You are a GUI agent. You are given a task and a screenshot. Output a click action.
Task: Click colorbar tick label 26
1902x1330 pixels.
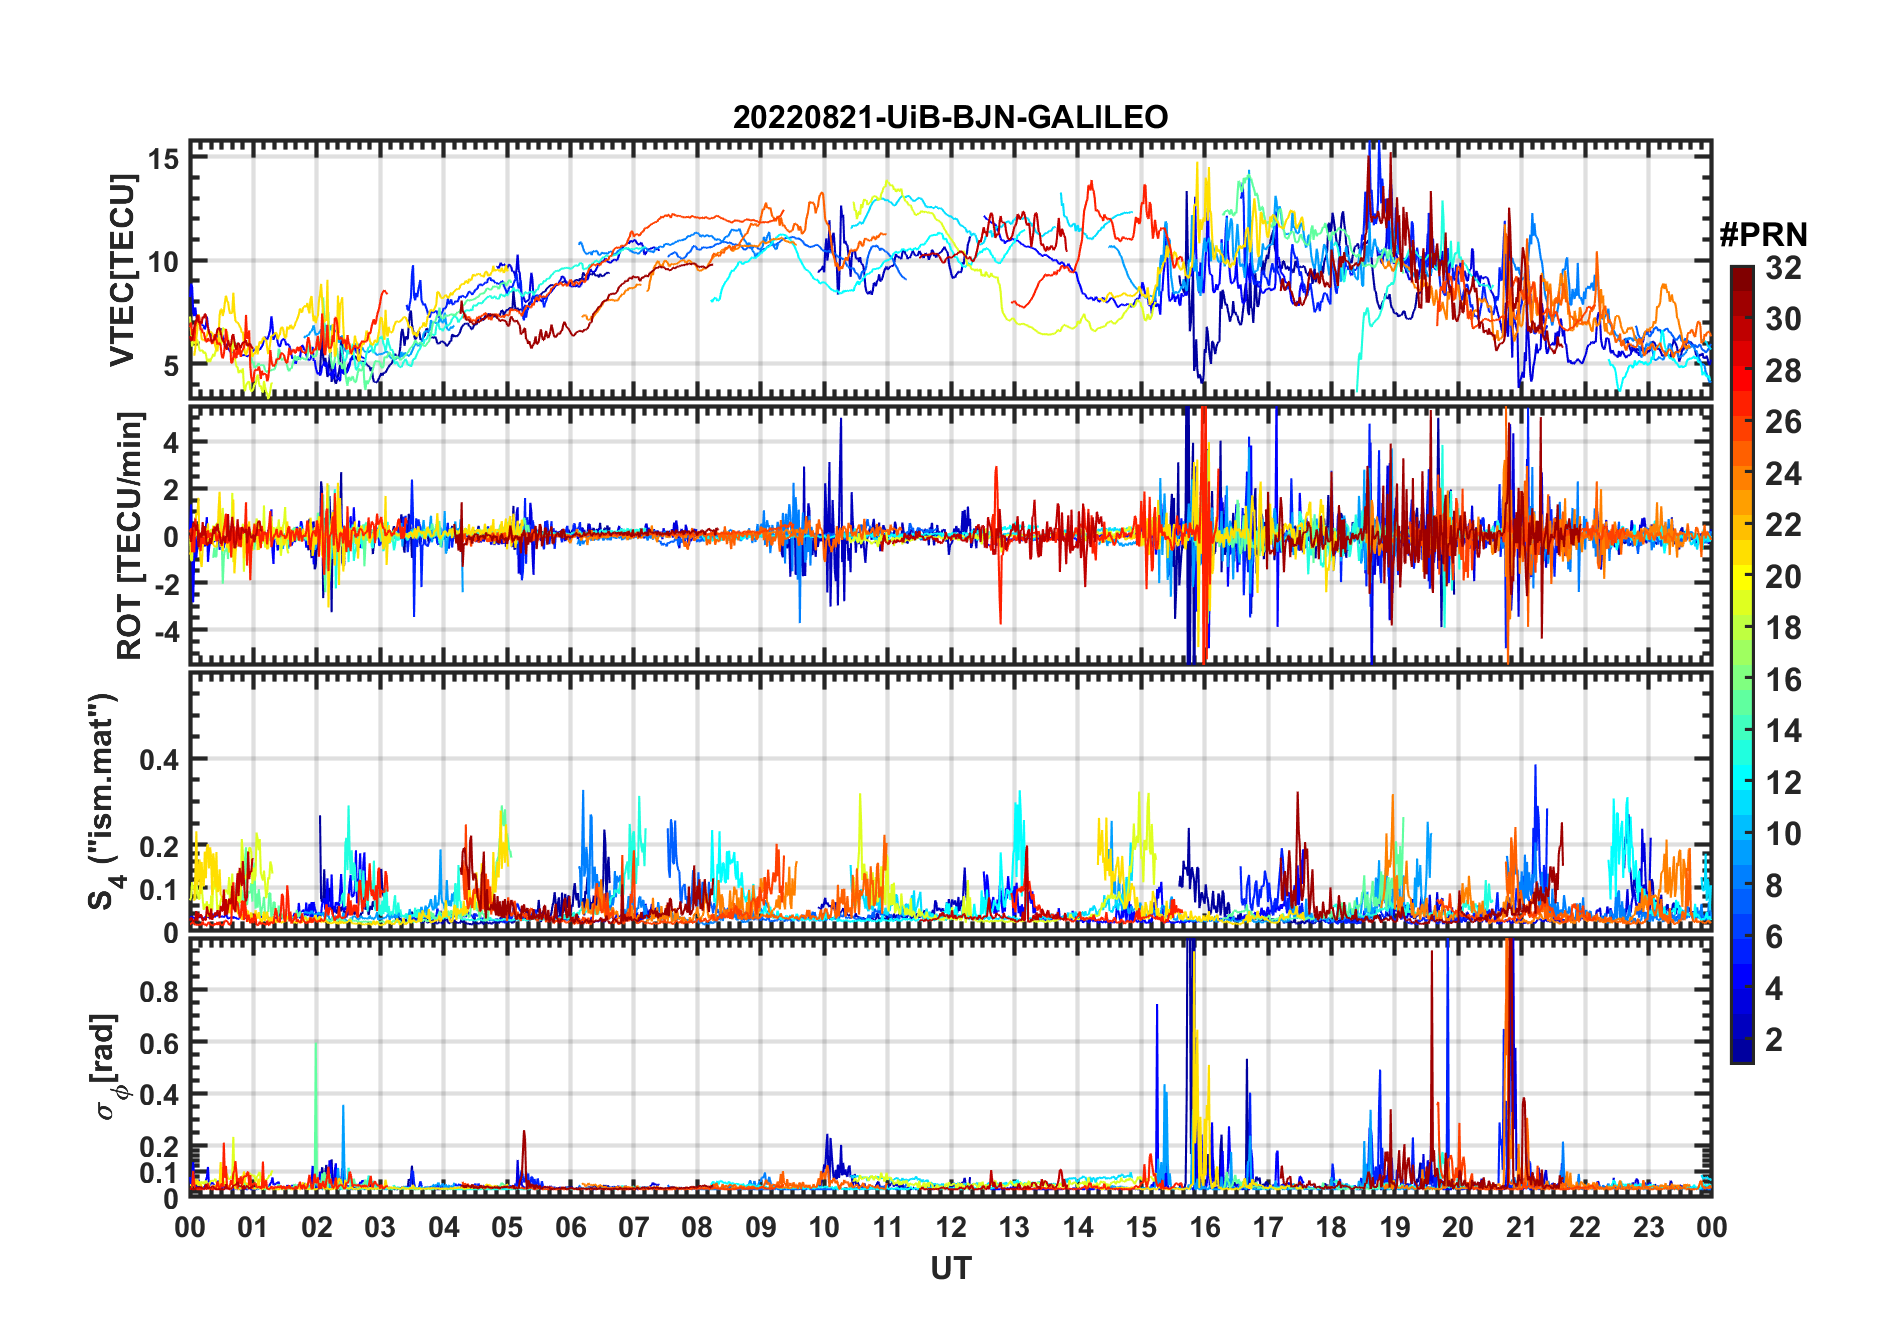(x=1783, y=421)
